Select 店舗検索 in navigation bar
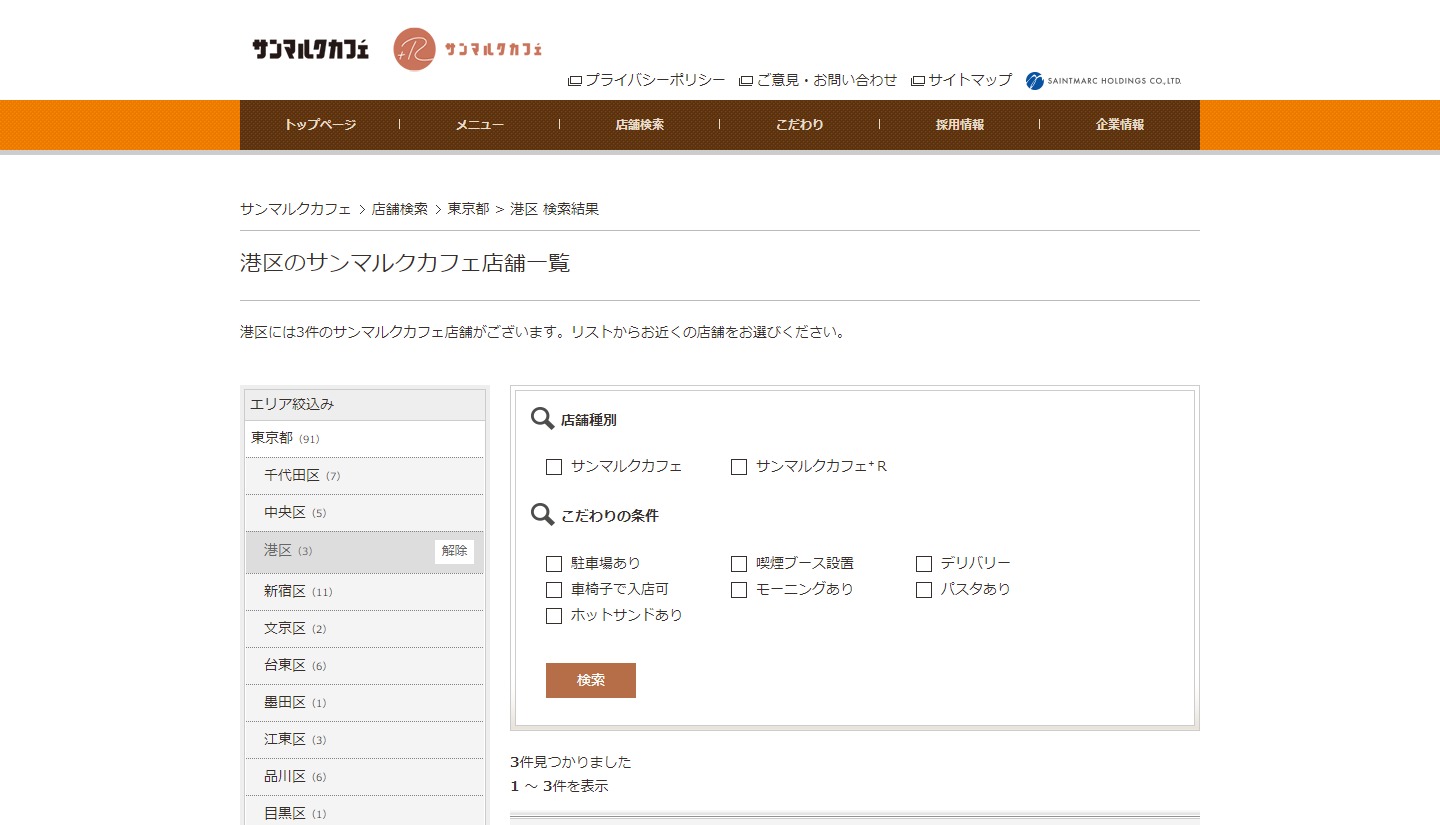The height and width of the screenshot is (825, 1440). coord(640,125)
